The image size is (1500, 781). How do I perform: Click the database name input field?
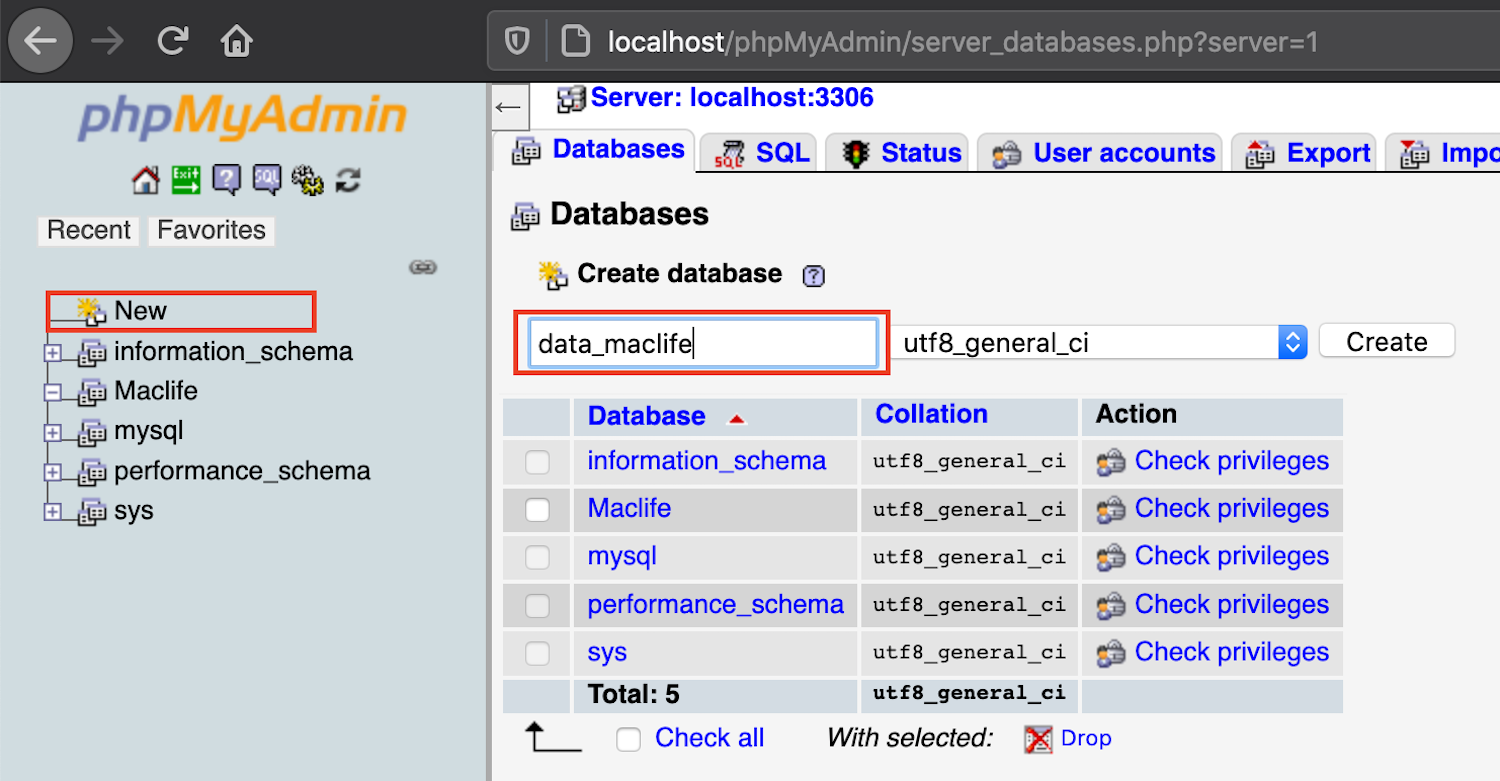(x=703, y=344)
